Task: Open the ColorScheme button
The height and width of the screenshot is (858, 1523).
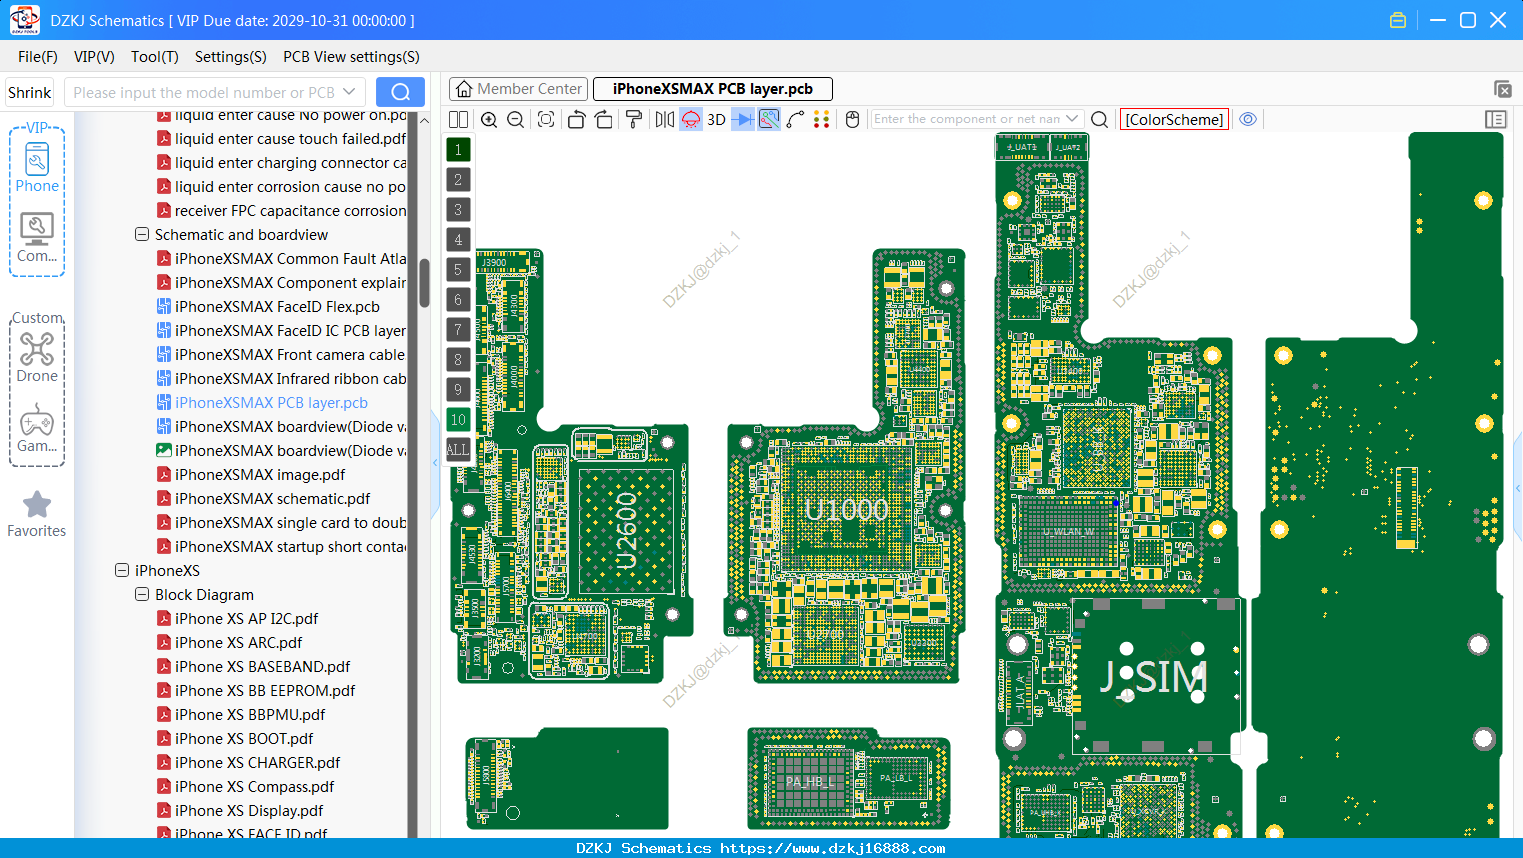Action: pyautogui.click(x=1174, y=119)
